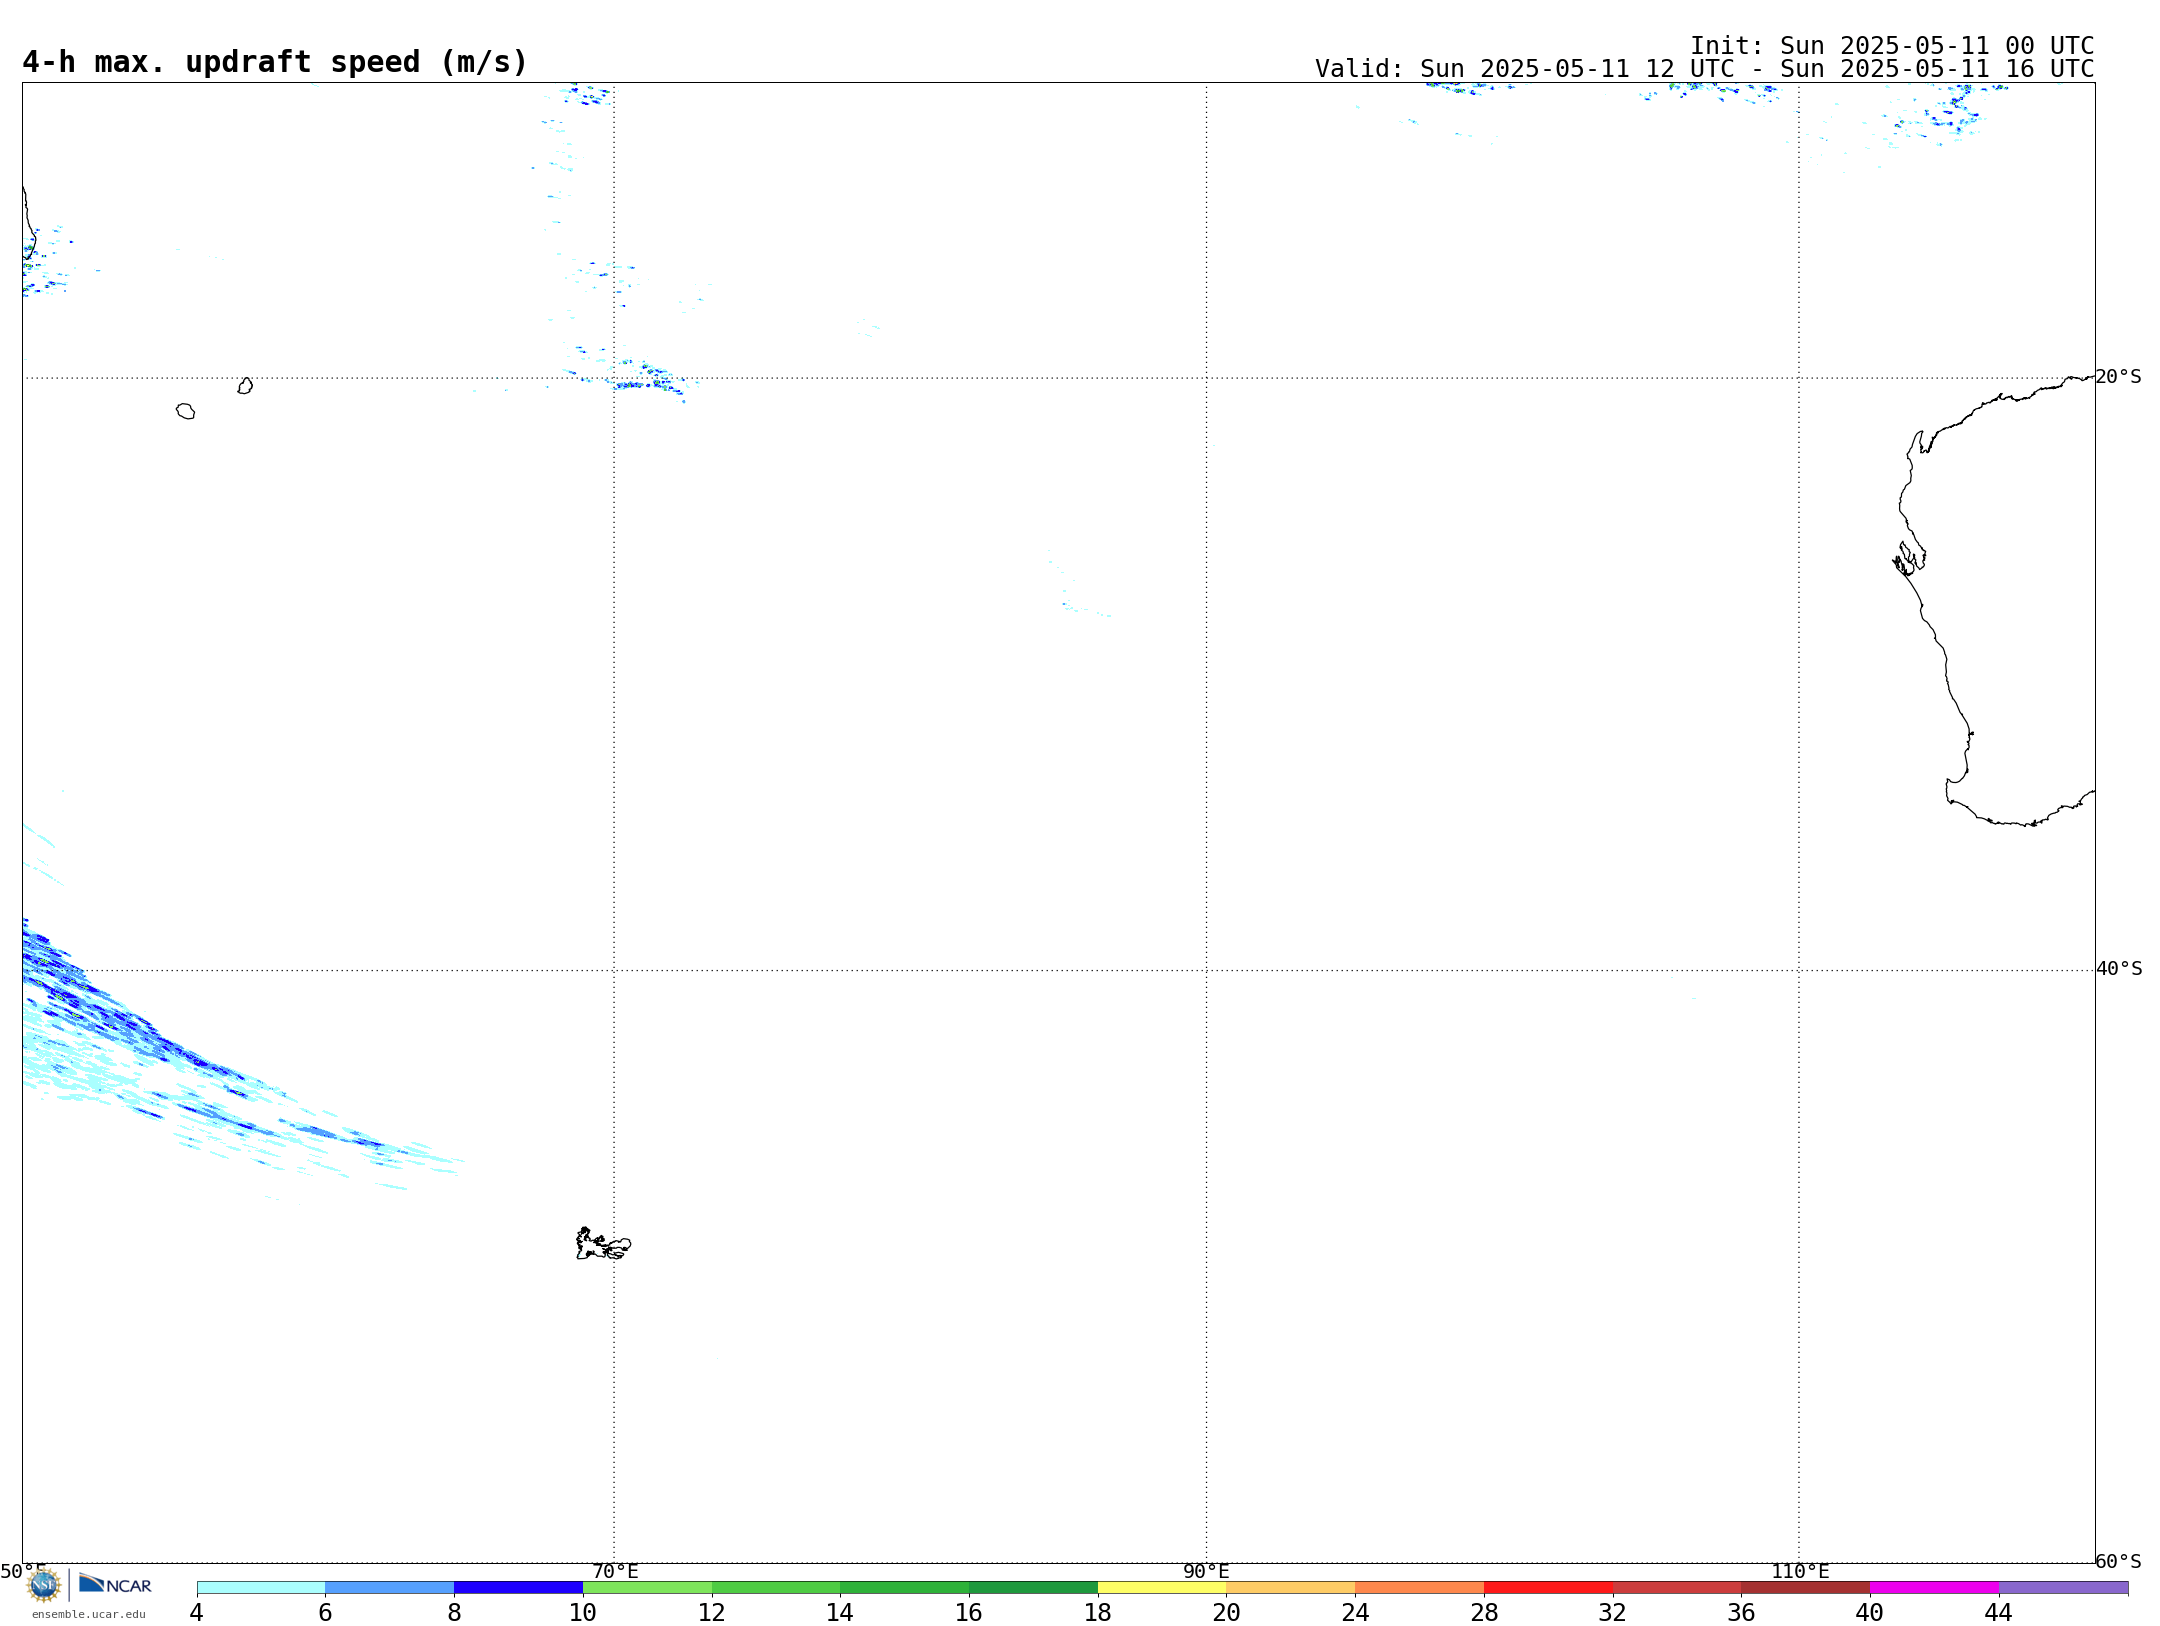Select the dark blue 8-10 color swatch
Image resolution: width=2160 pixels, height=1626 pixels.
(x=518, y=1588)
